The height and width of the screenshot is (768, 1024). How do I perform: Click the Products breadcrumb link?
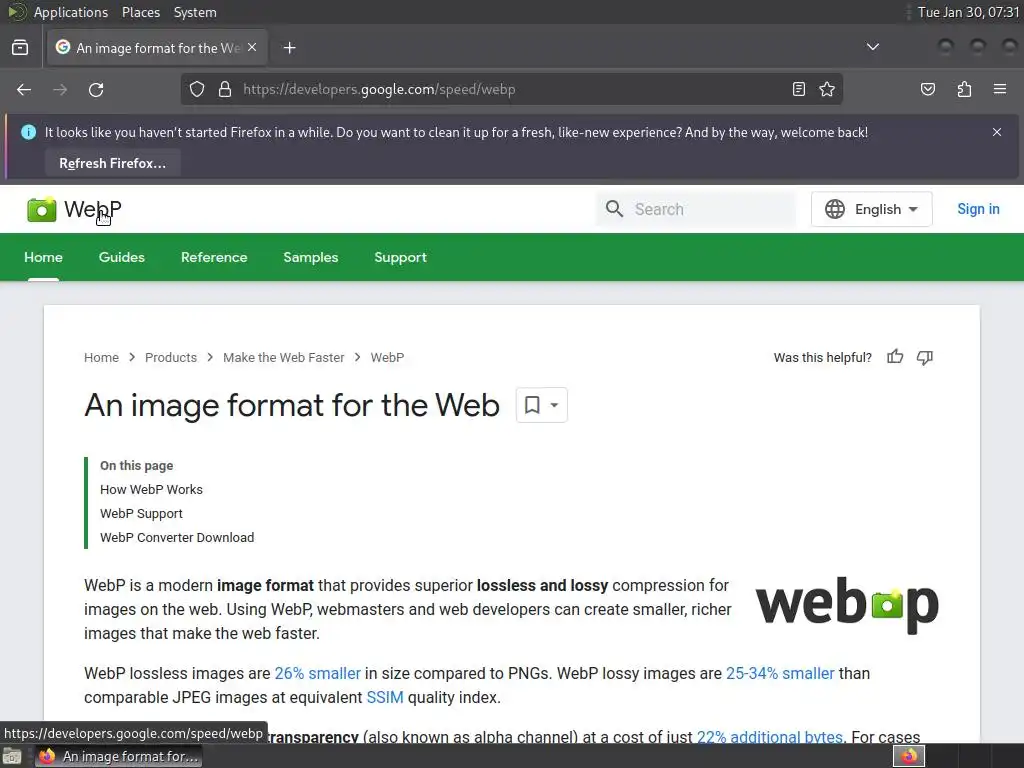coord(170,357)
